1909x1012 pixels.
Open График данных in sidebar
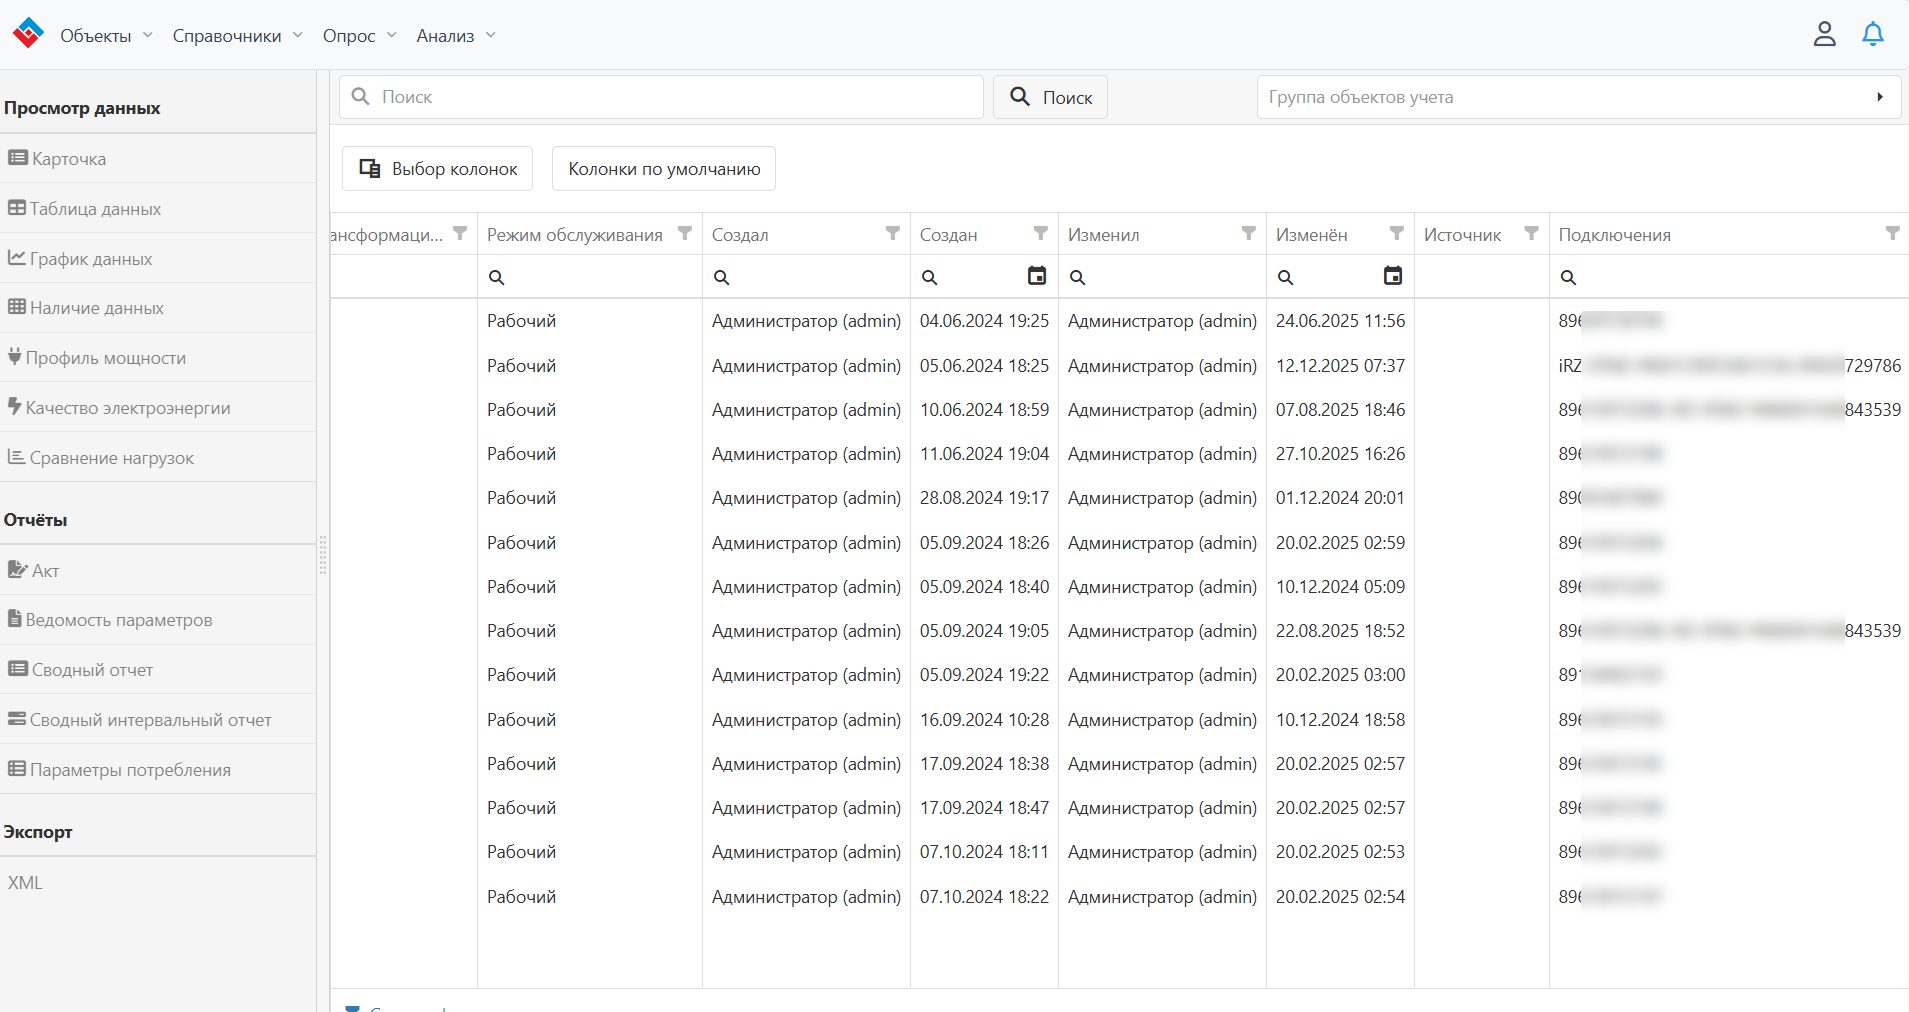91,259
